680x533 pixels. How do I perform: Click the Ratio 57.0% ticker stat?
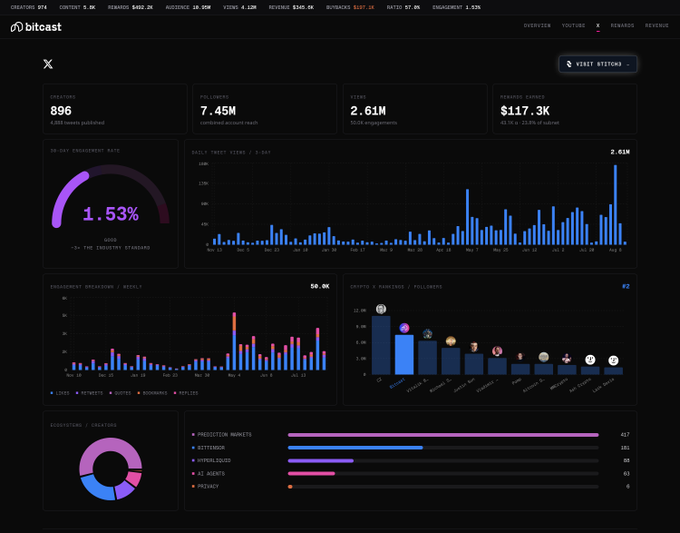pyautogui.click(x=403, y=7)
